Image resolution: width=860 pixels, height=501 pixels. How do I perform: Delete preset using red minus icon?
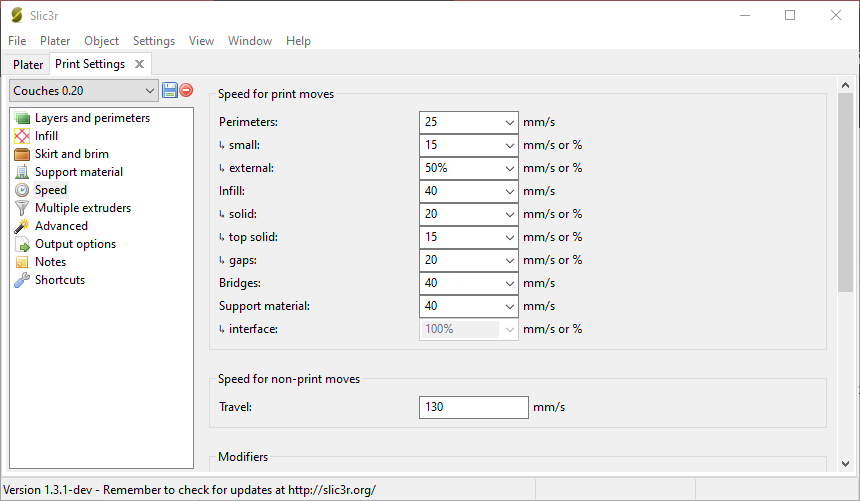[186, 90]
